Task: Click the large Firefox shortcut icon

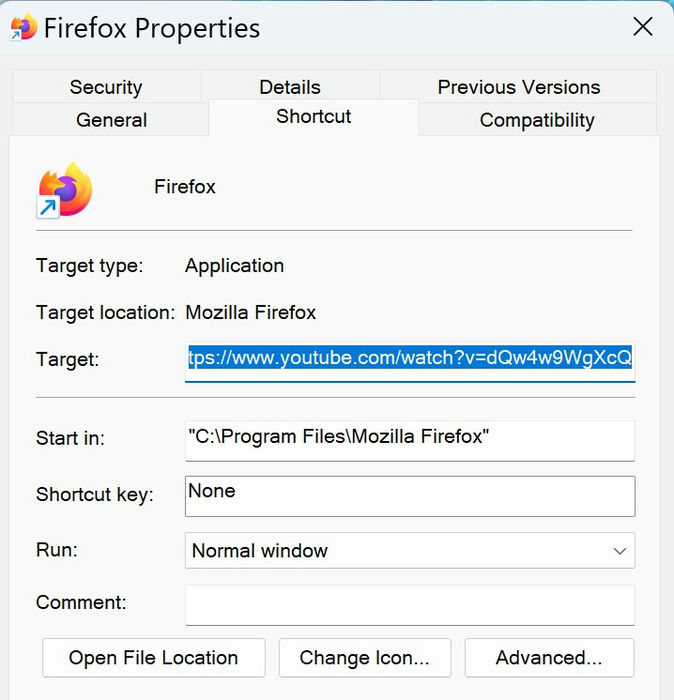Action: pos(65,191)
